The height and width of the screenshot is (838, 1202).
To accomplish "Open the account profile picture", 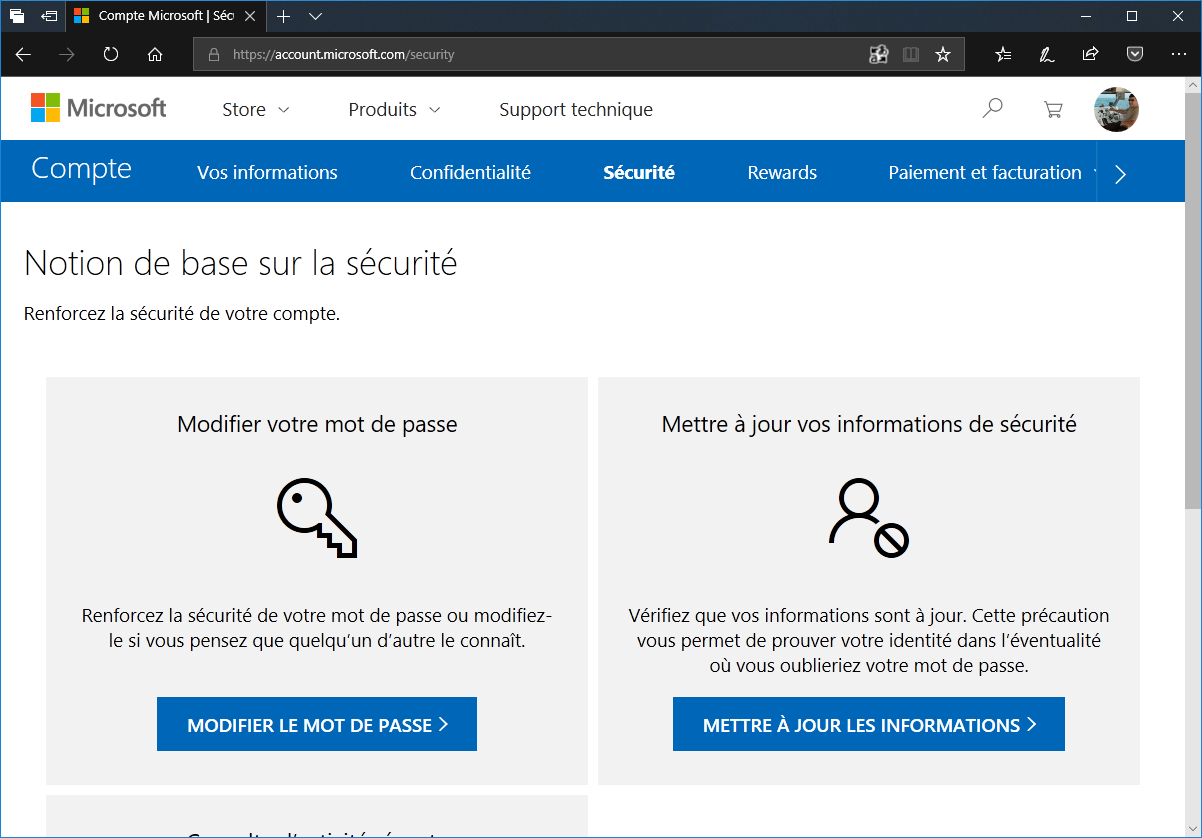I will [x=1116, y=110].
